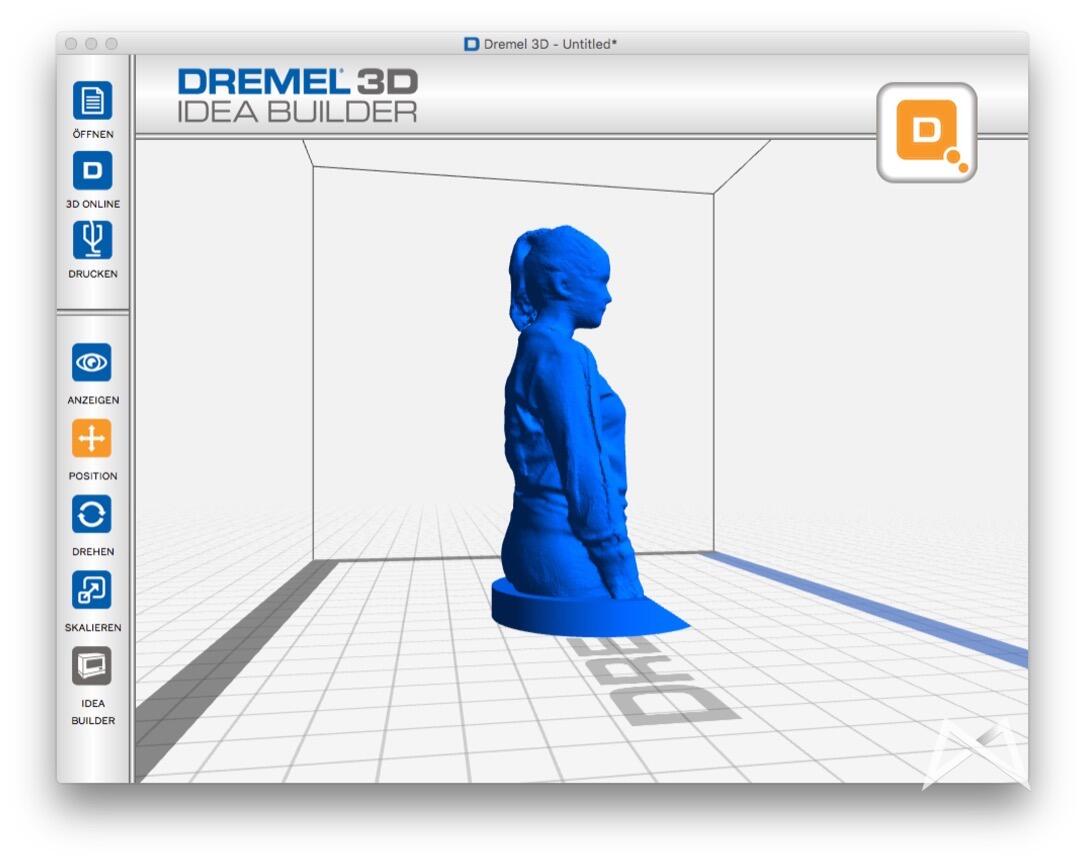Click the DREHEN label text
This screenshot has width=1085, height=864.
pos(93,551)
